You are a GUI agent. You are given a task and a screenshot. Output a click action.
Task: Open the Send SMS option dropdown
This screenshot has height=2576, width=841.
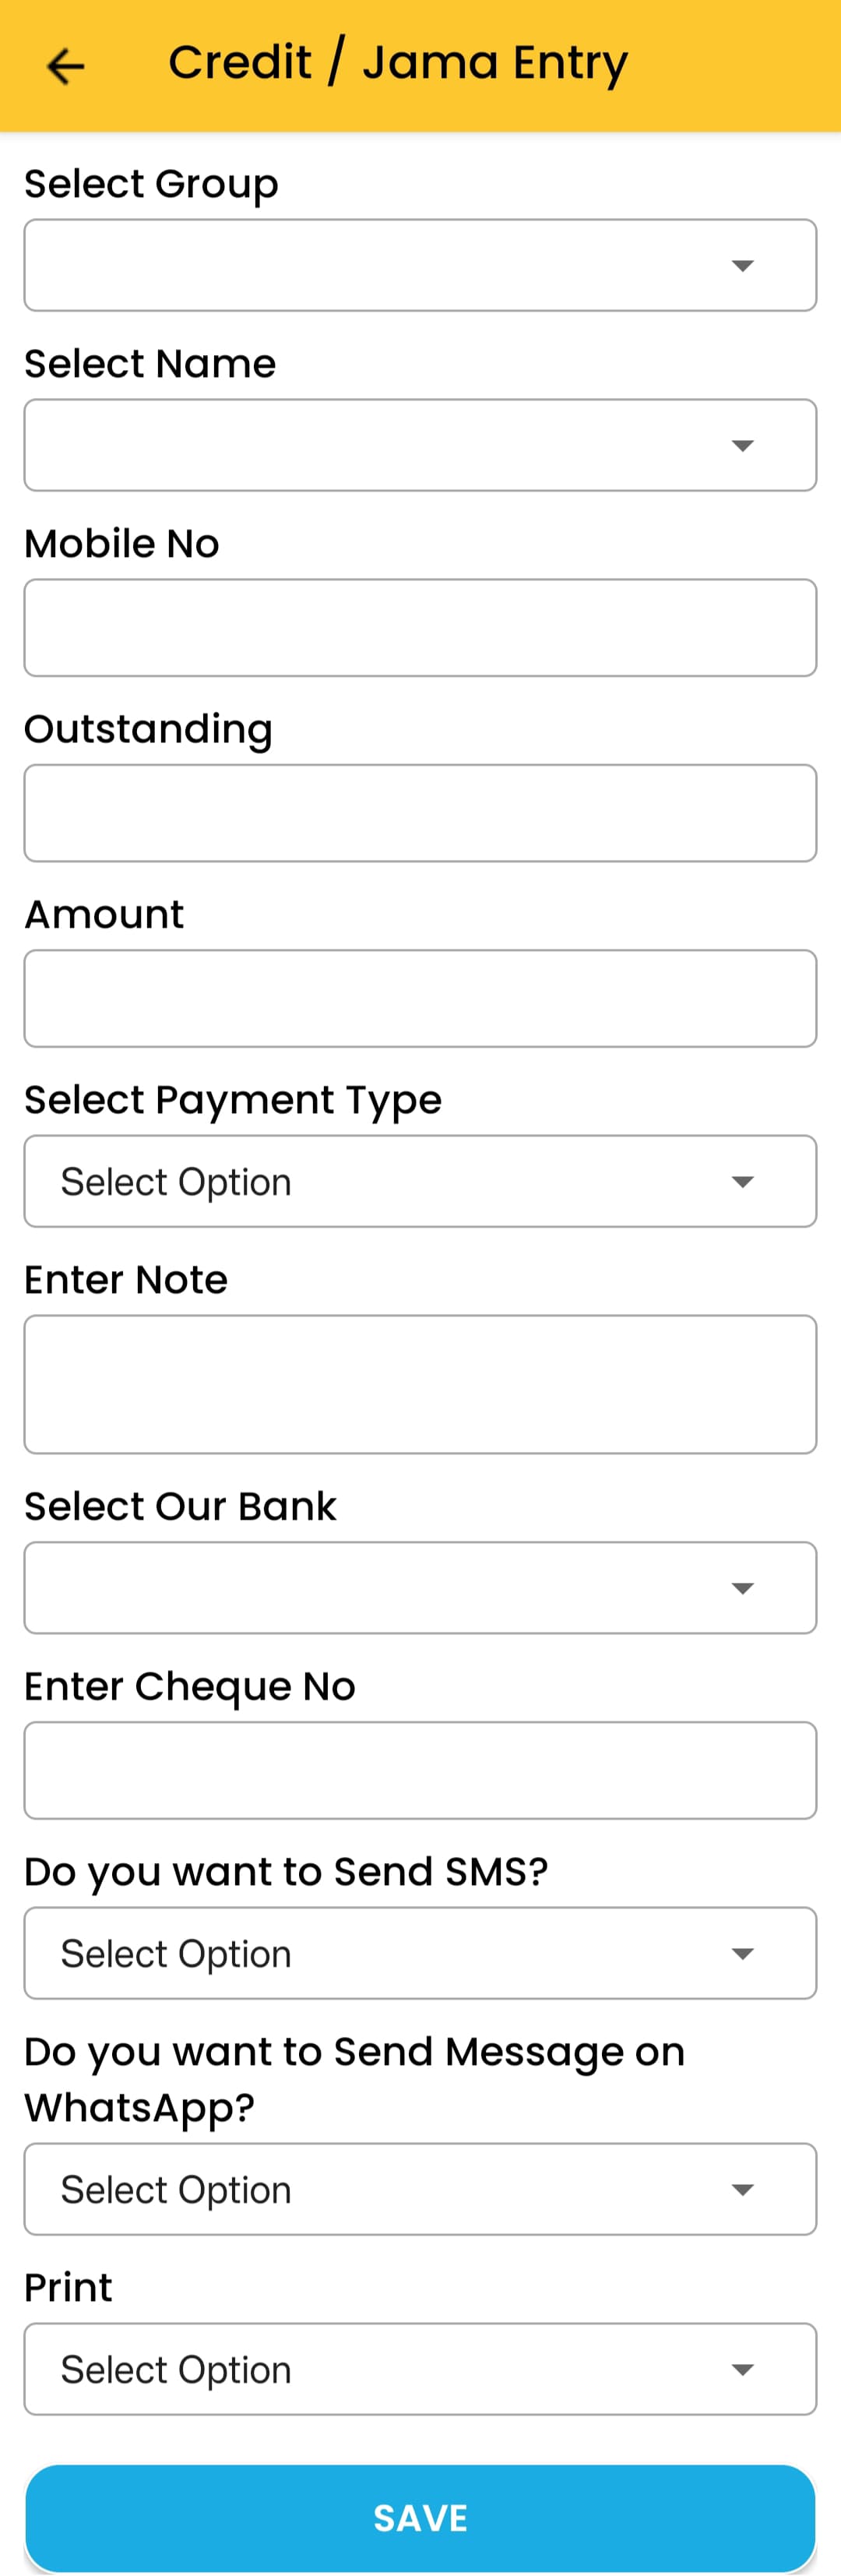click(x=420, y=1953)
